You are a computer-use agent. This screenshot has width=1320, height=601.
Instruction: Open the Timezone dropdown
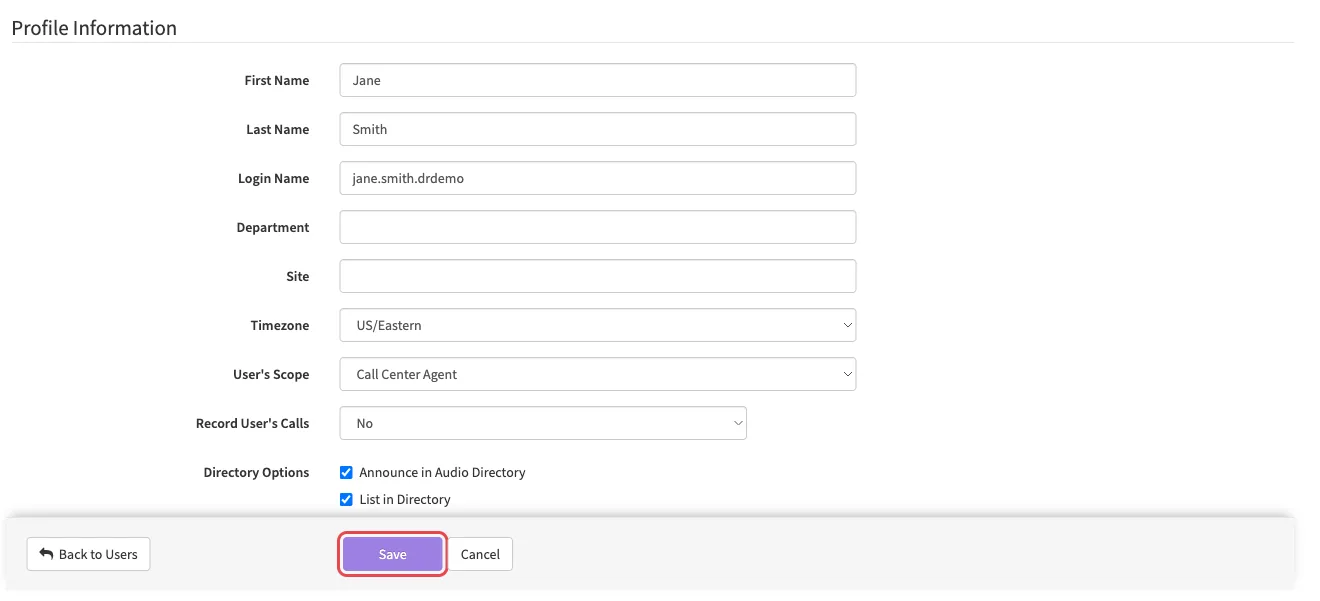point(598,325)
